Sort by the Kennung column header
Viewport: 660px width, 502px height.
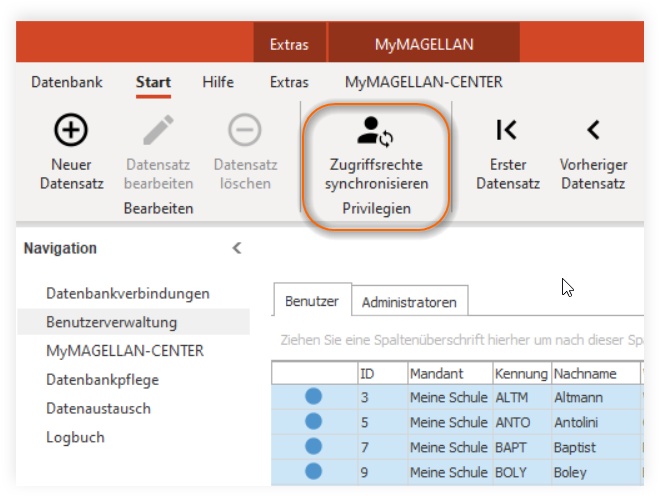pos(522,373)
